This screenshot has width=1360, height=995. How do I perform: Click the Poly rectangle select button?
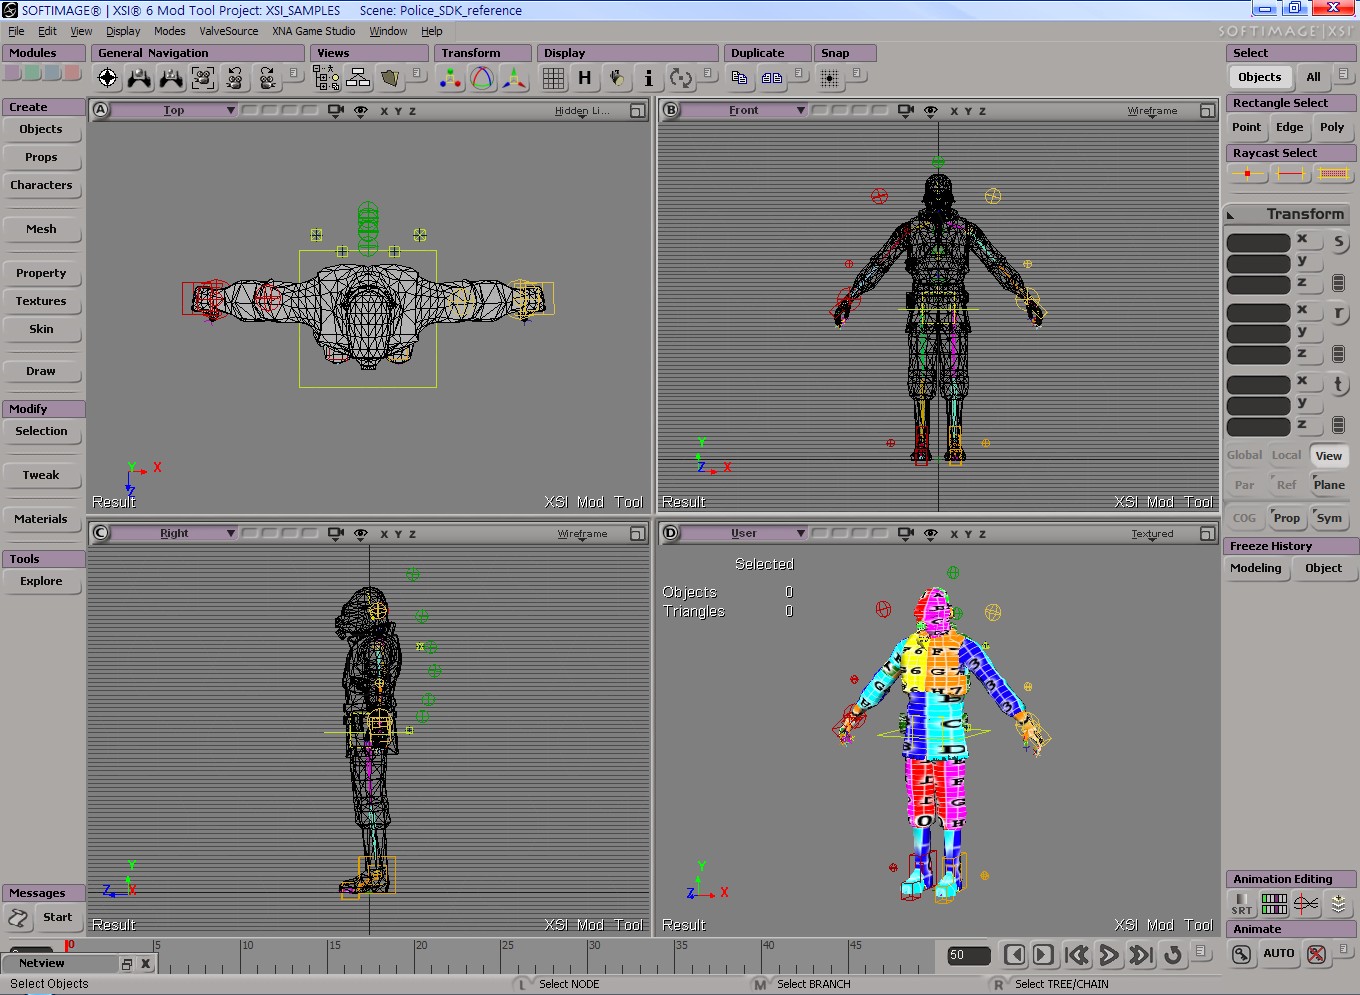(x=1332, y=127)
